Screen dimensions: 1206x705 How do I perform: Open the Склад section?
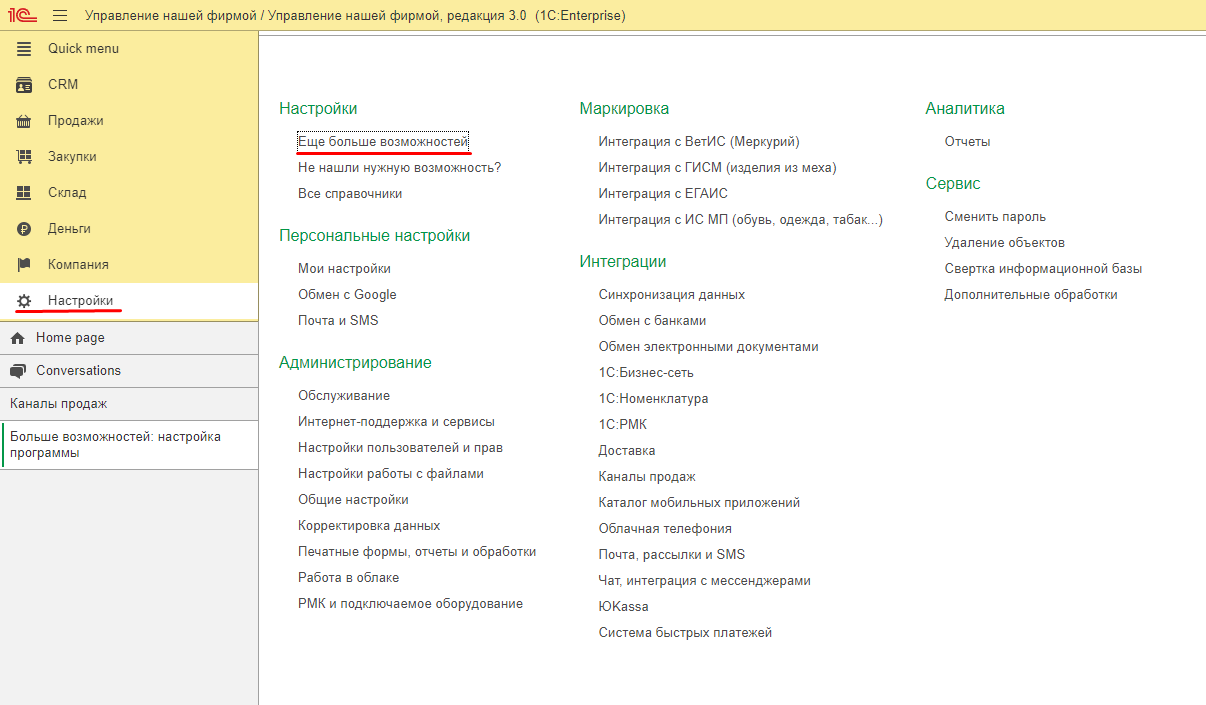click(129, 193)
